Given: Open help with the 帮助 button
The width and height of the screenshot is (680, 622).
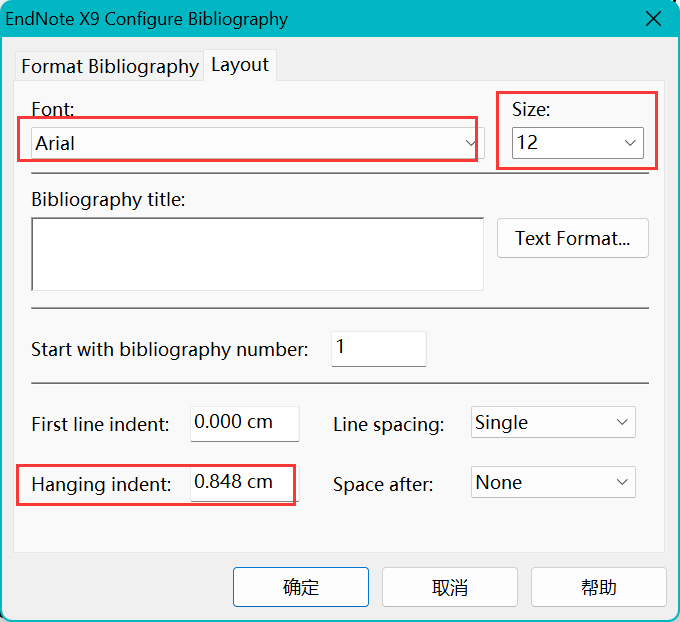Looking at the screenshot, I should pos(598,587).
